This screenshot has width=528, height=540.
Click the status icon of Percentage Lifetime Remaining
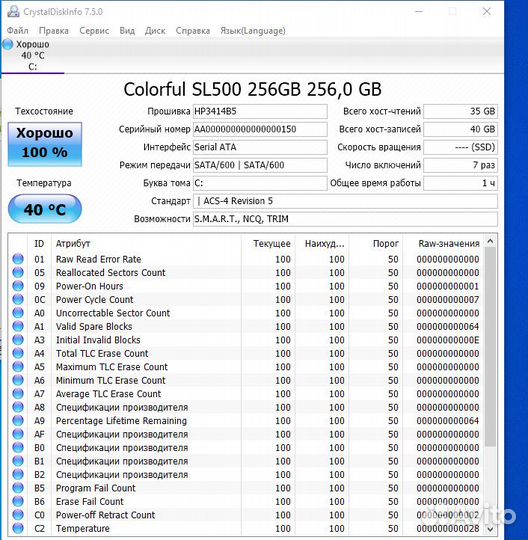18,420
